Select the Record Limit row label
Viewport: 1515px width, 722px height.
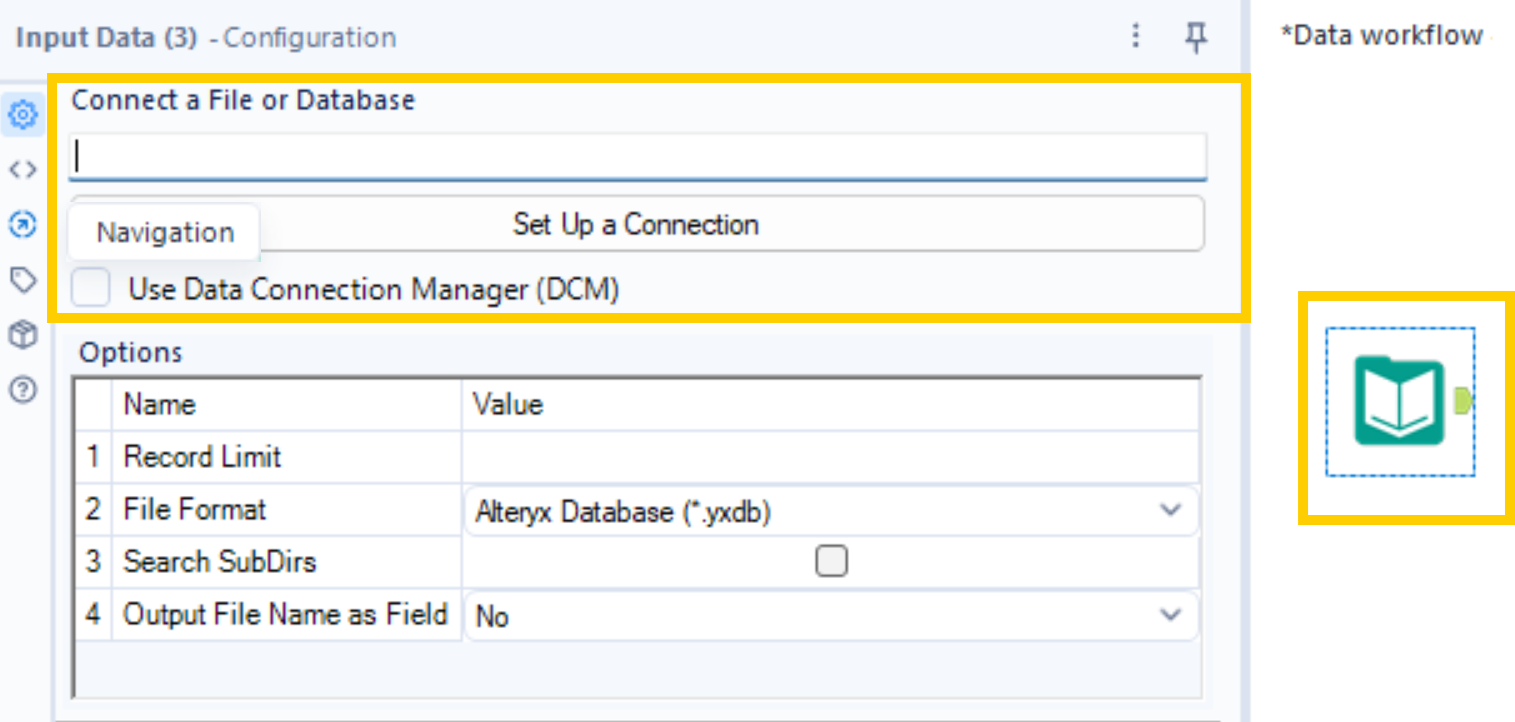[x=202, y=457]
